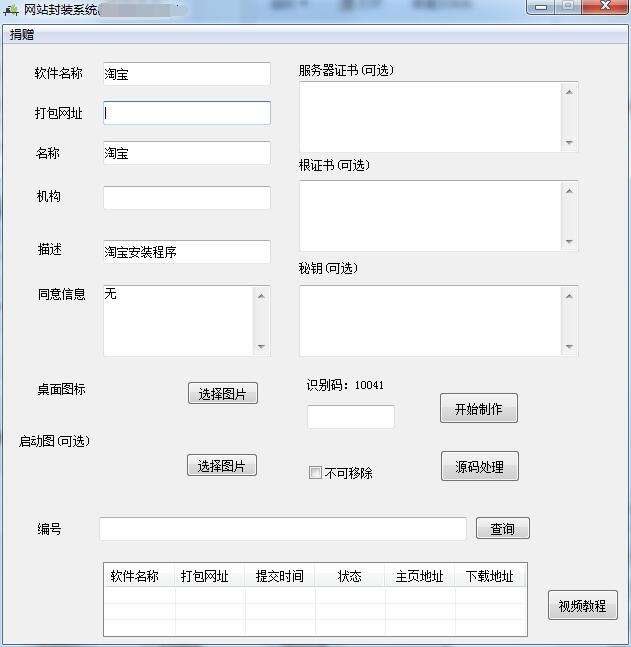Click the 描述 field containing 淘宝安装程序

pos(187,252)
